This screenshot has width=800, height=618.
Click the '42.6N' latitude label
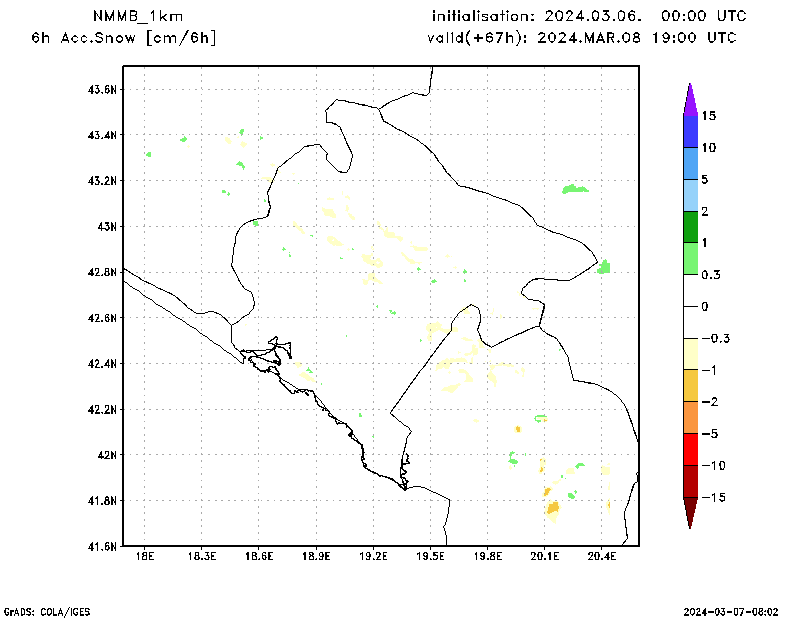[102, 318]
